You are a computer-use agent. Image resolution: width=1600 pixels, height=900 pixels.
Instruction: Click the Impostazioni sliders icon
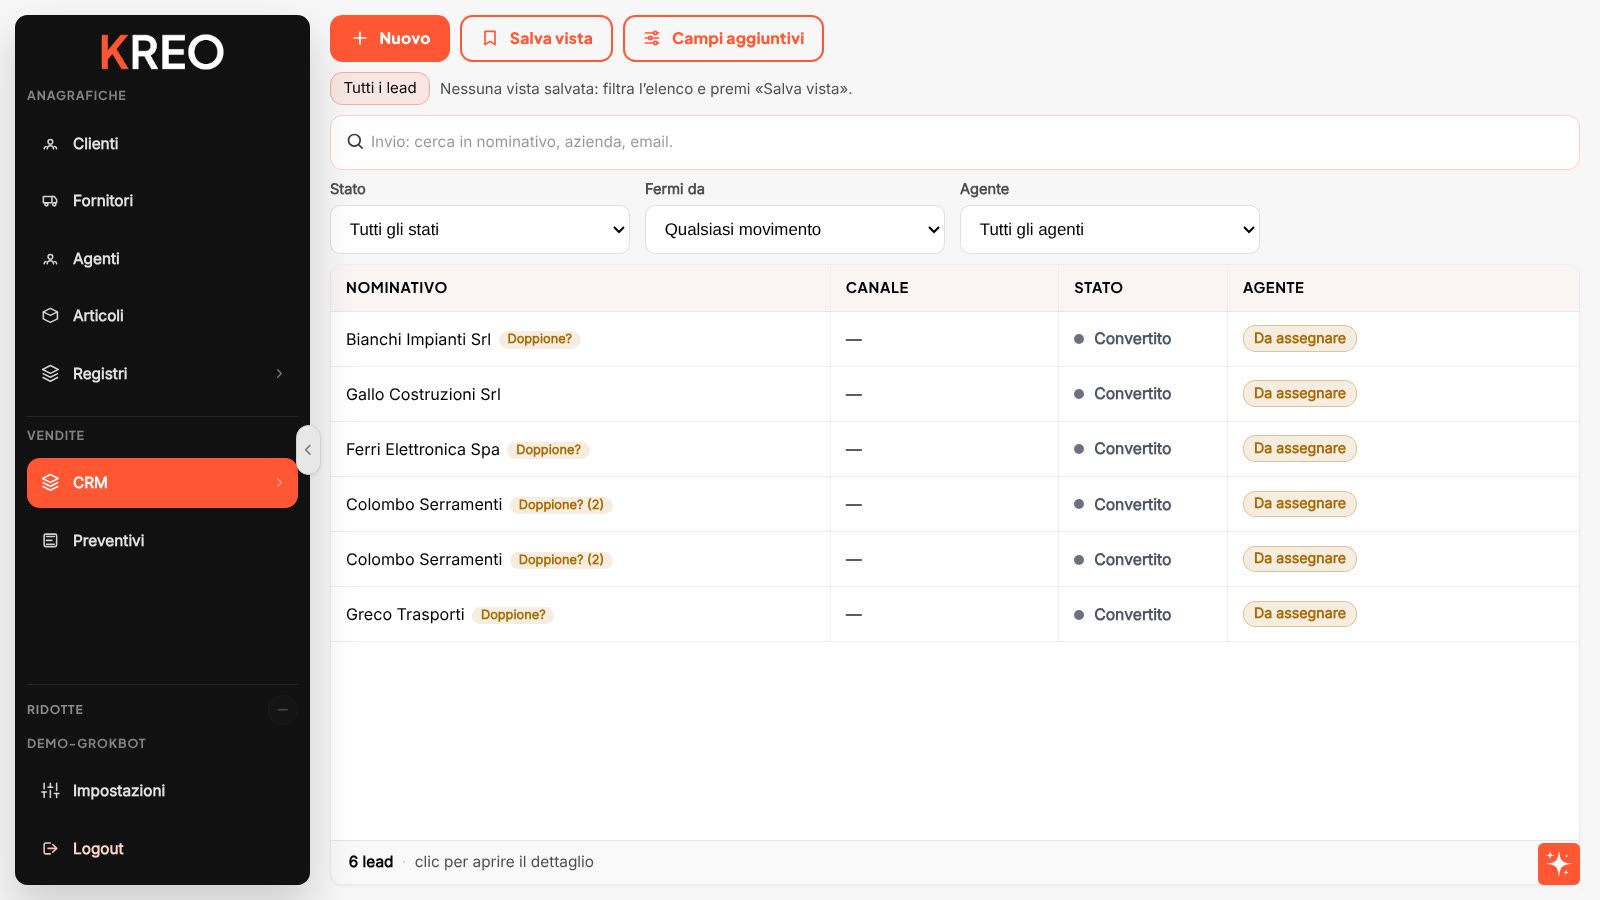(50, 791)
